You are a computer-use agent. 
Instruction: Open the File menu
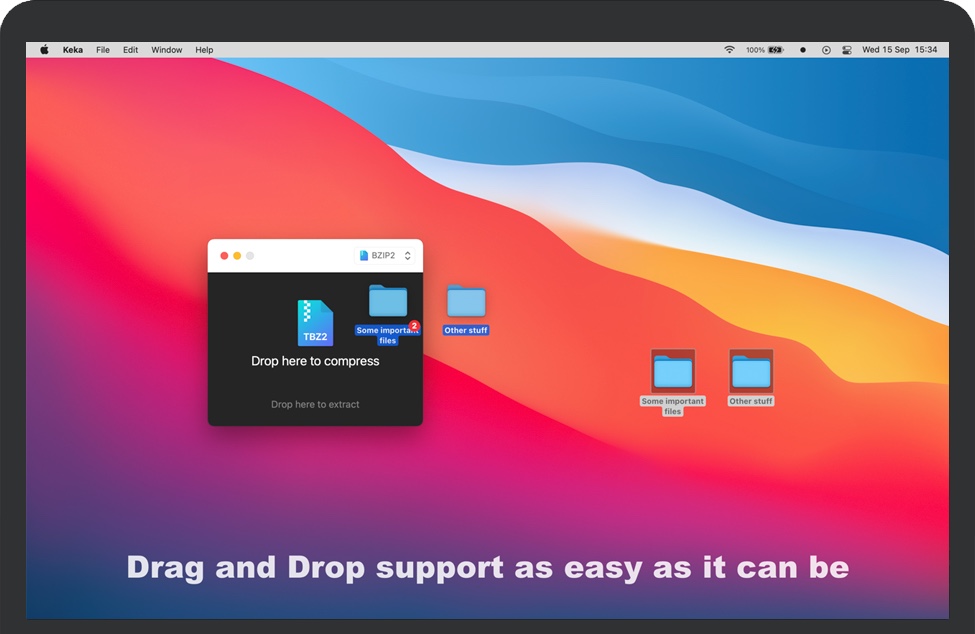click(x=103, y=50)
